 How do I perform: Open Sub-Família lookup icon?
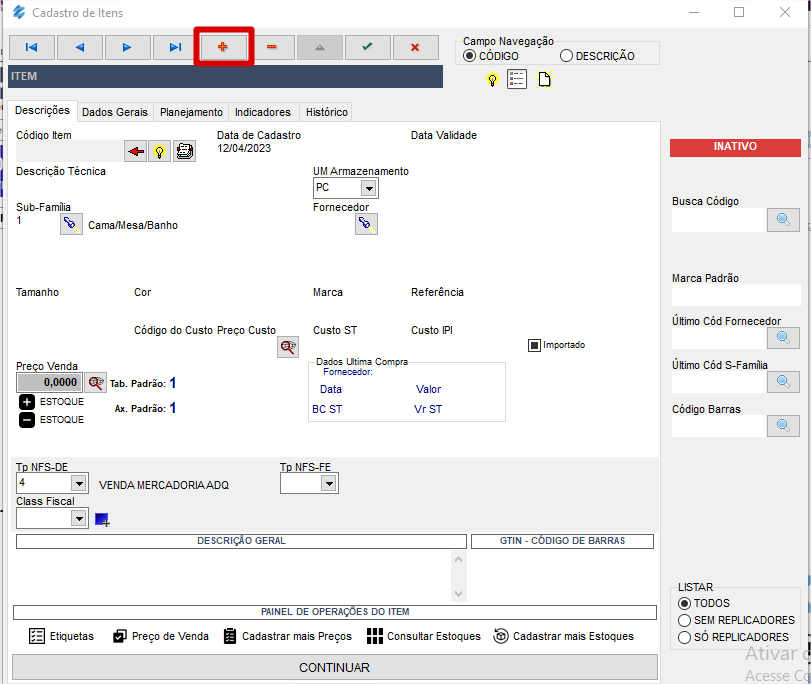tap(71, 224)
